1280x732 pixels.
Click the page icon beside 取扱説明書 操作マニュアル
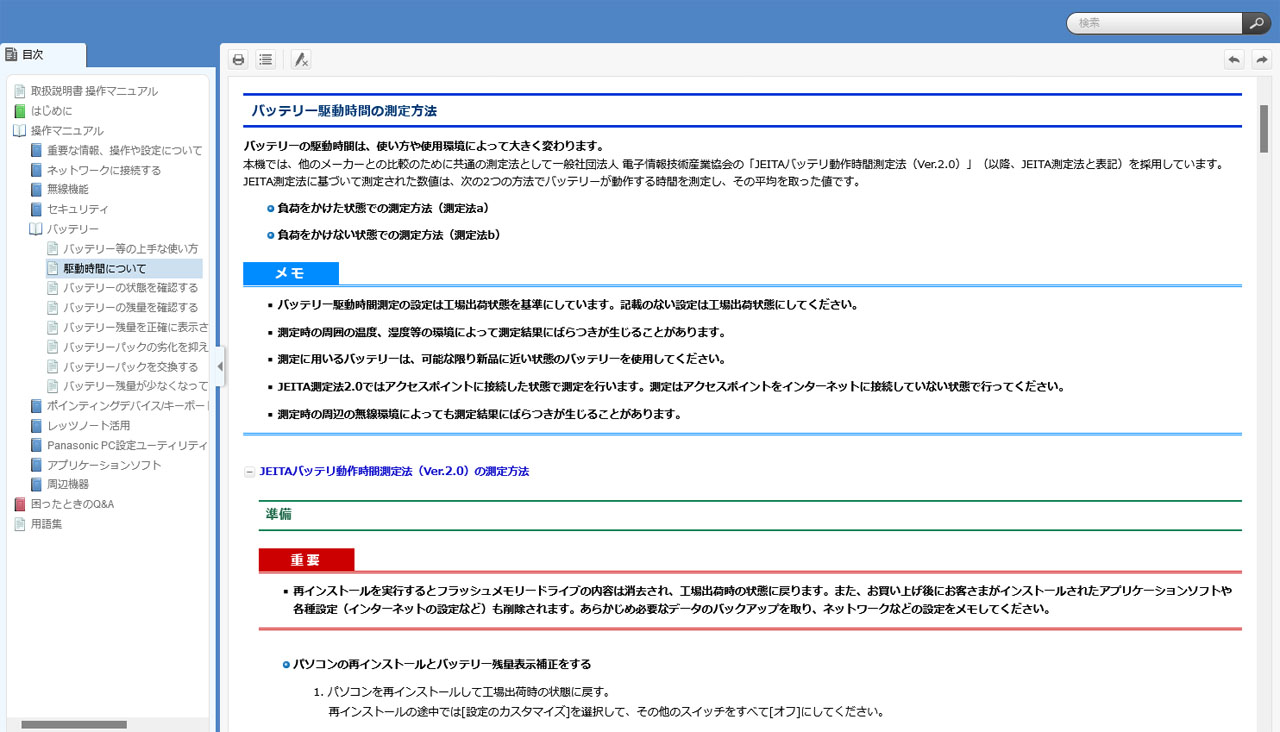pos(18,90)
